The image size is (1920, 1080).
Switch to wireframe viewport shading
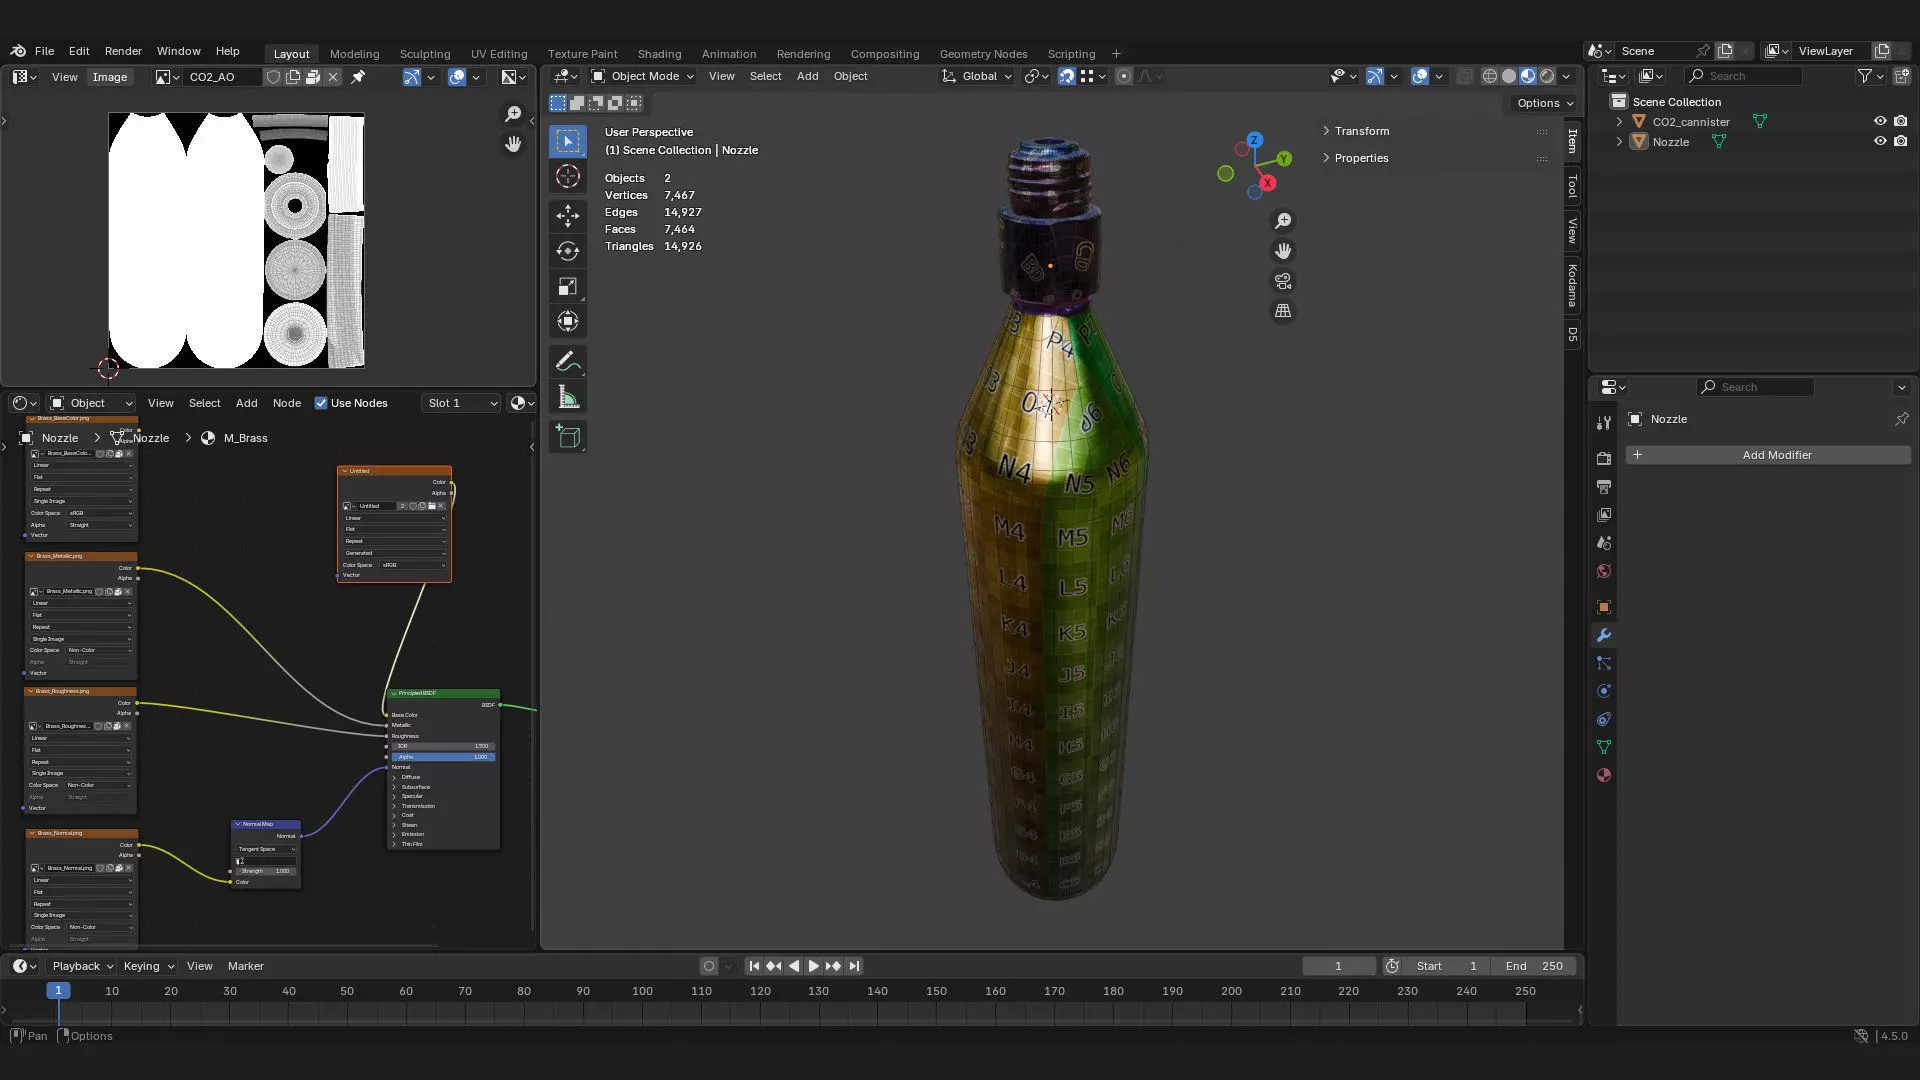click(1490, 76)
